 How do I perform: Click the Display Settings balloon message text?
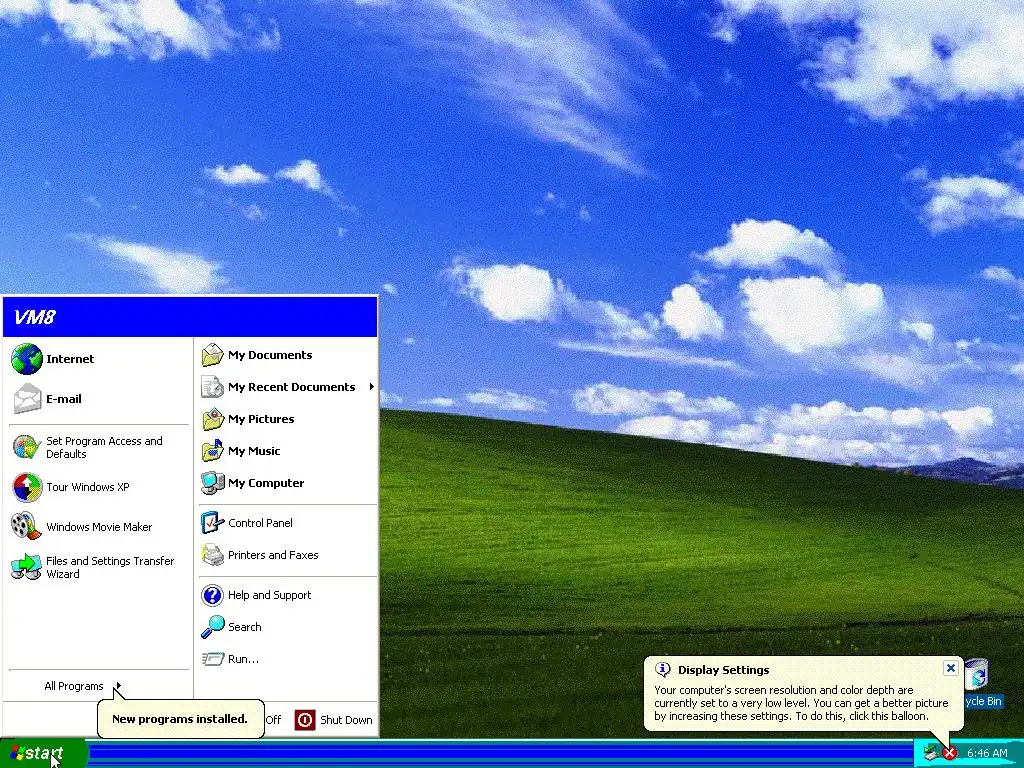[x=801, y=703]
